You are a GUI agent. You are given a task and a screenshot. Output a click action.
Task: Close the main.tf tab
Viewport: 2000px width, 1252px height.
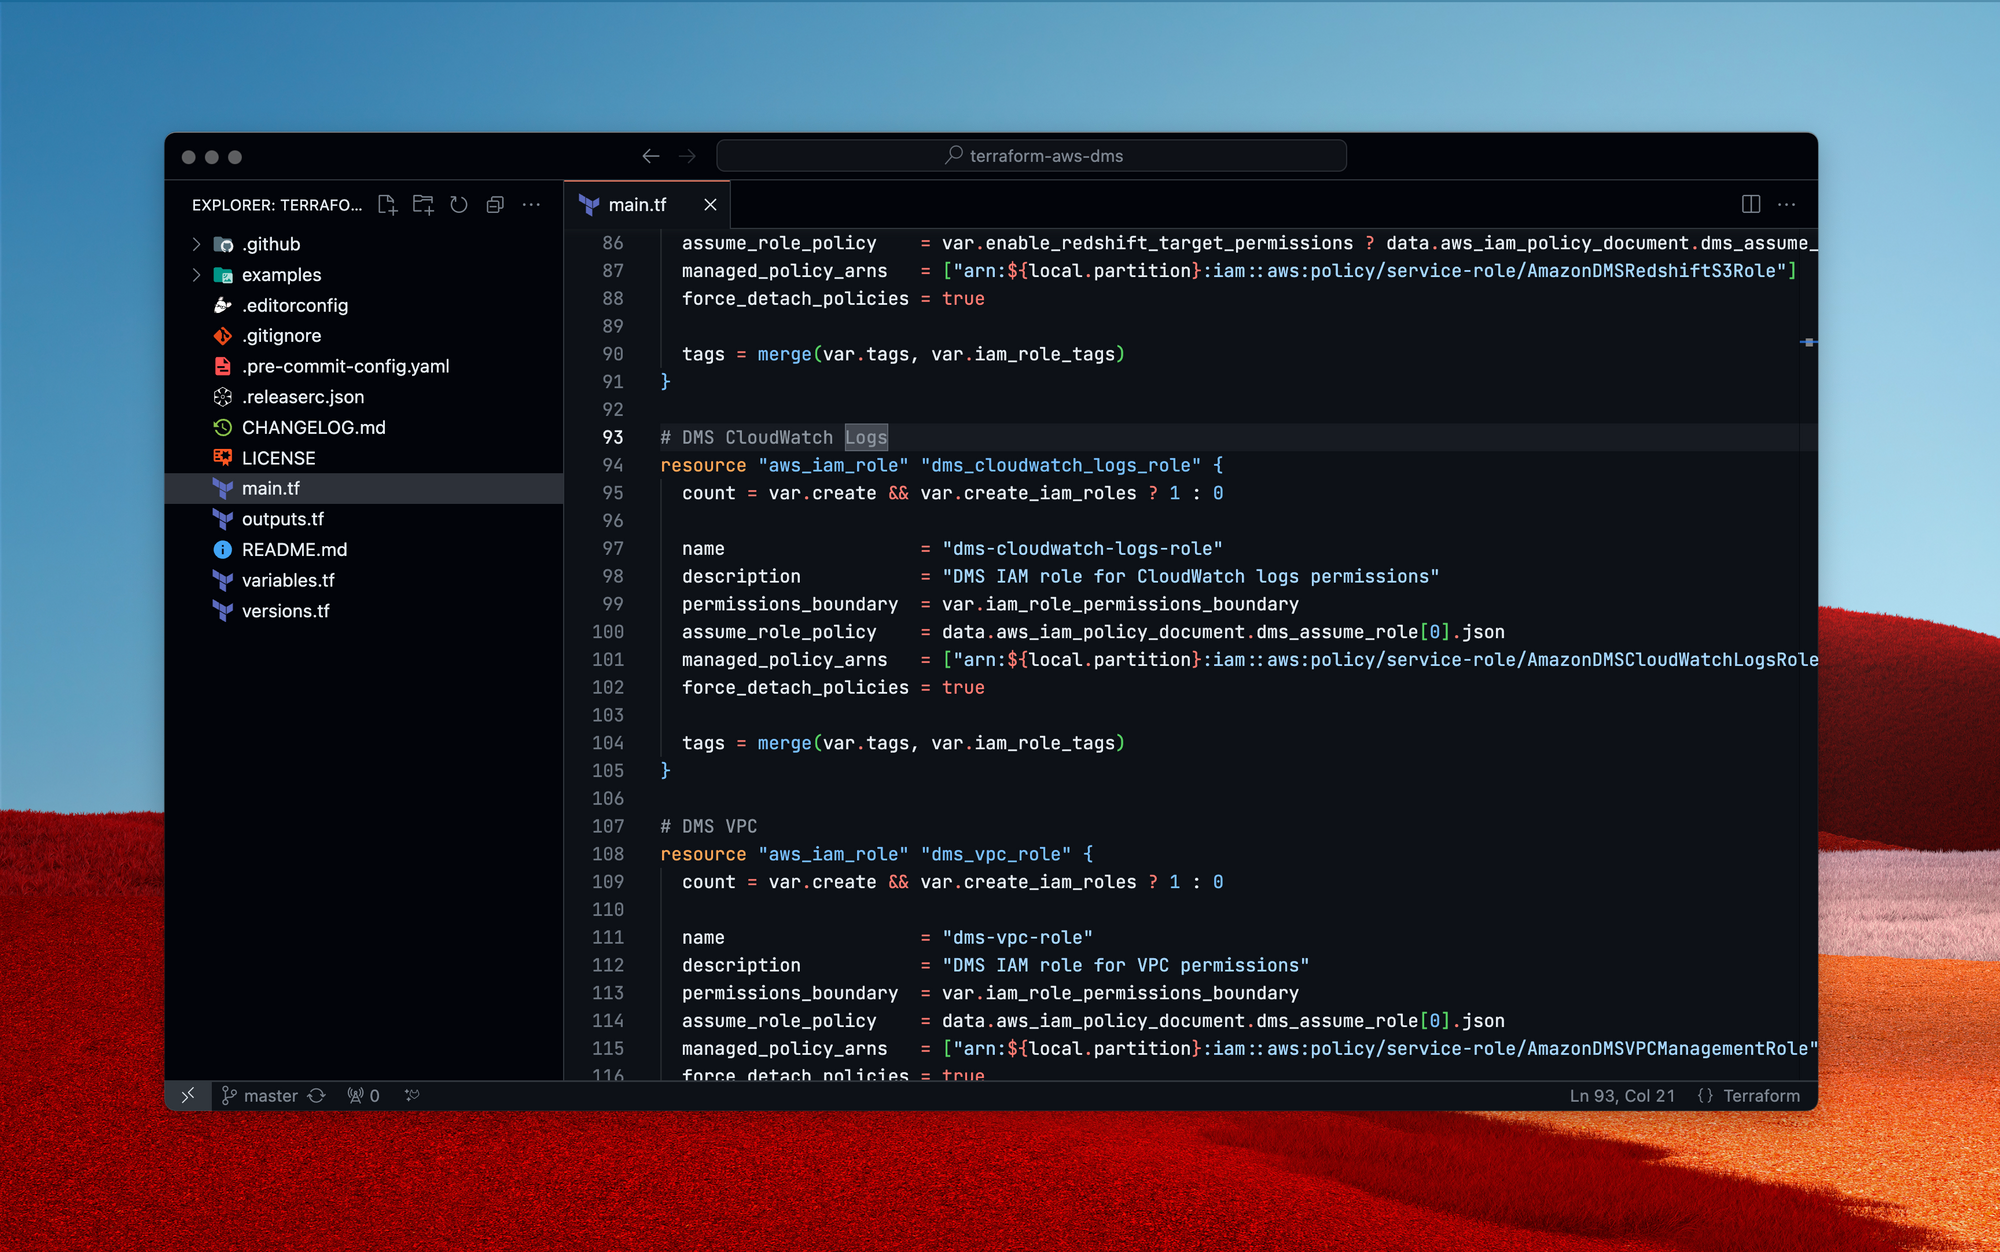[x=710, y=205]
